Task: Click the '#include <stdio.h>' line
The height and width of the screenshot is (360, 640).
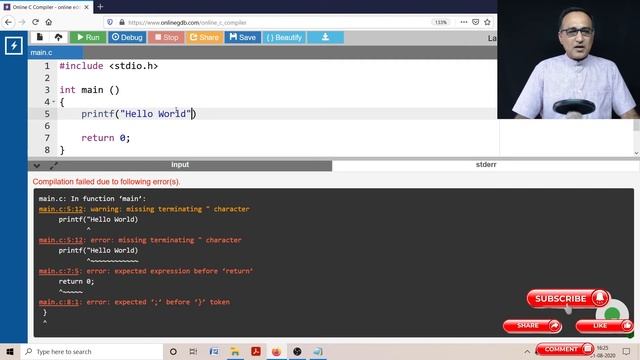Action: click(x=109, y=66)
